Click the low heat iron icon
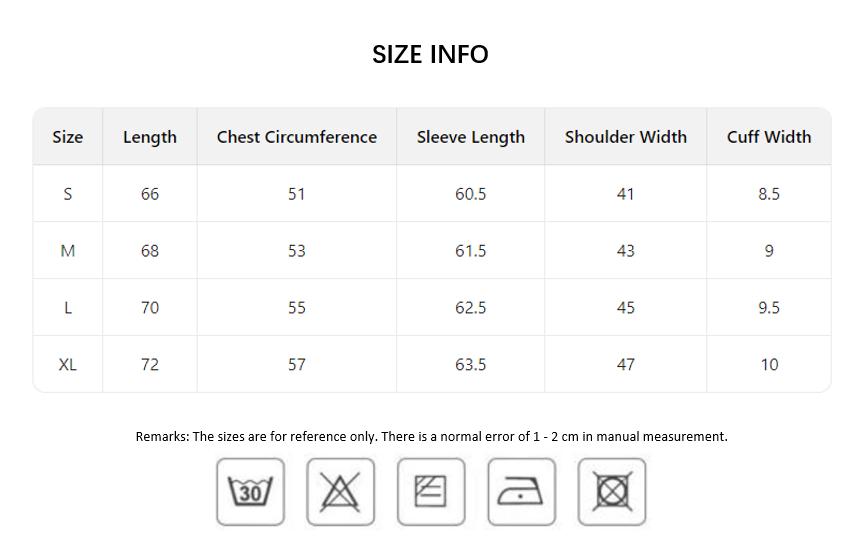This screenshot has height=538, width=862. (521, 491)
